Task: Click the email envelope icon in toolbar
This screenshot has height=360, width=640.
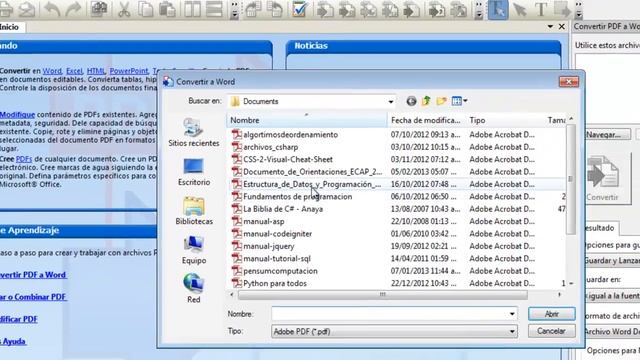Action: coord(27,9)
